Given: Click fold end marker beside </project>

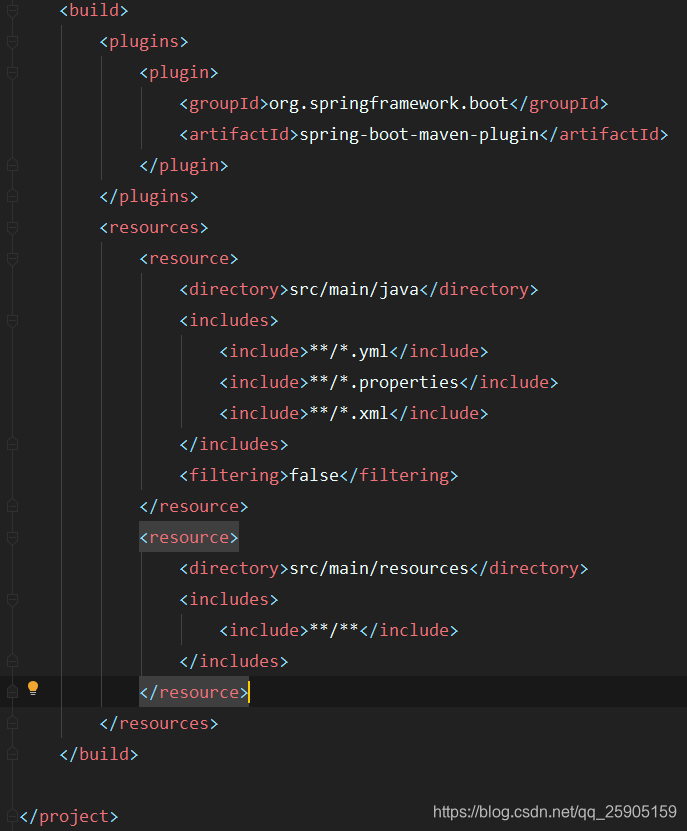Looking at the screenshot, I should 13,816.
